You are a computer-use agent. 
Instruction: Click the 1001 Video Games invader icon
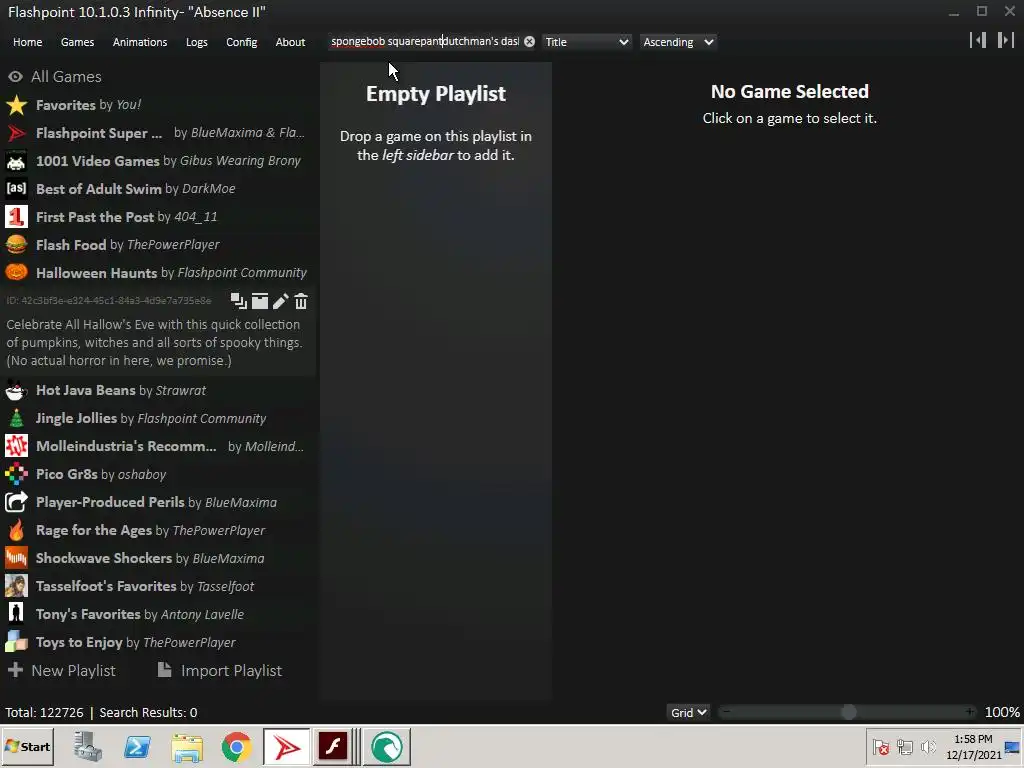pyautogui.click(x=16, y=161)
